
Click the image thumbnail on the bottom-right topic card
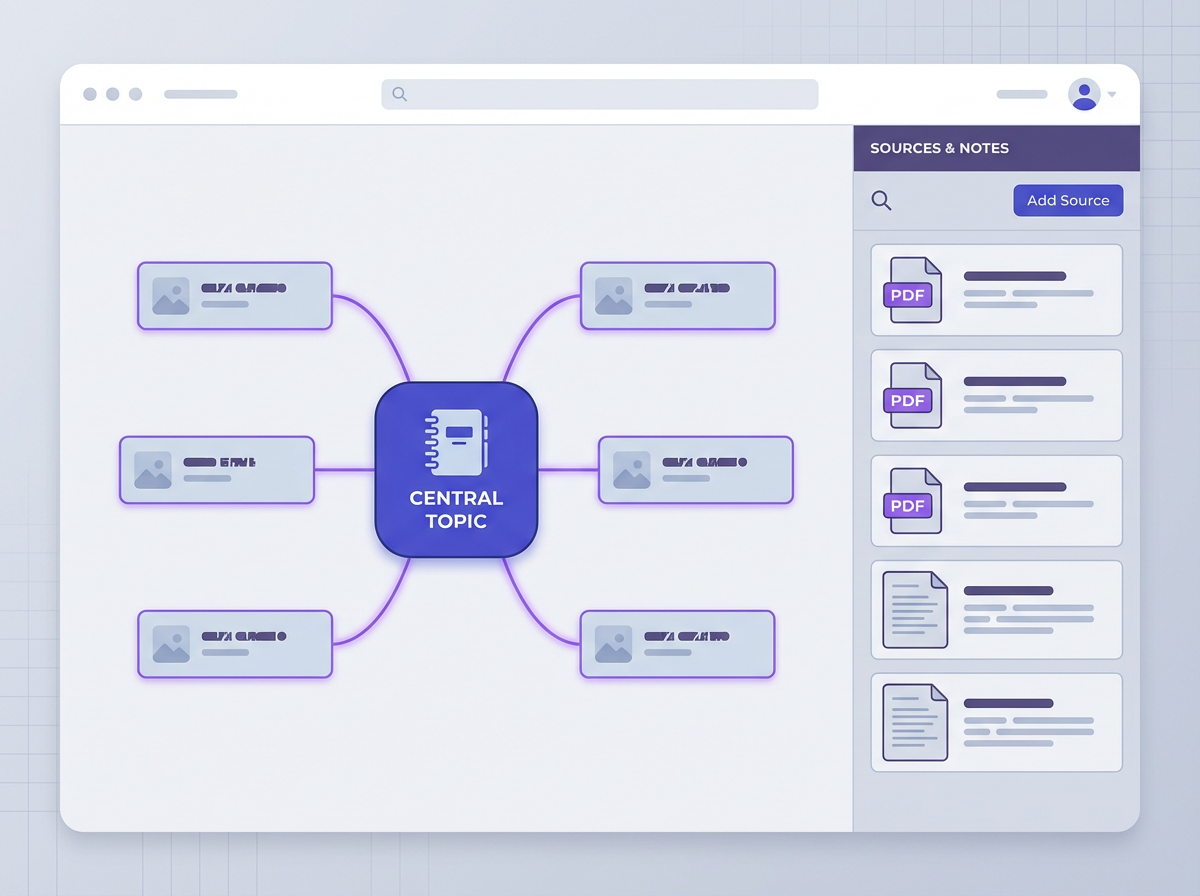tap(612, 644)
